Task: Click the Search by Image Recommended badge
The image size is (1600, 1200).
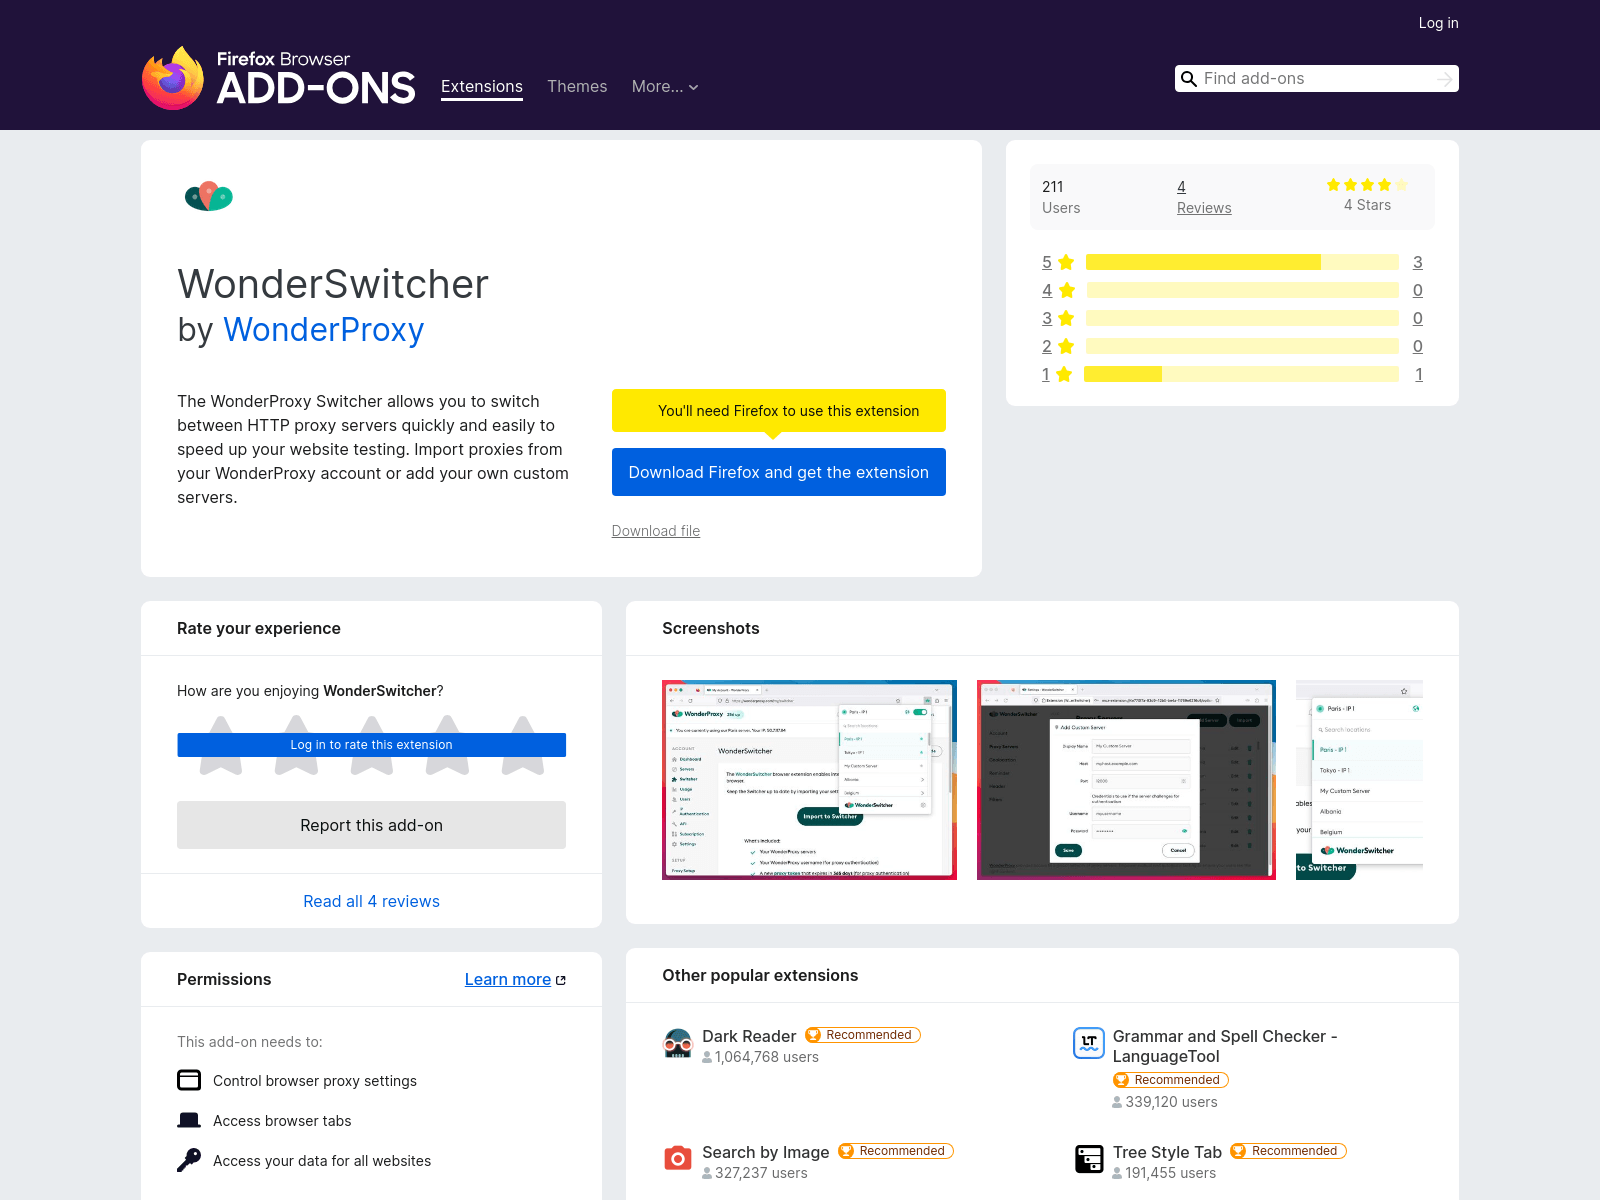Action: [896, 1151]
